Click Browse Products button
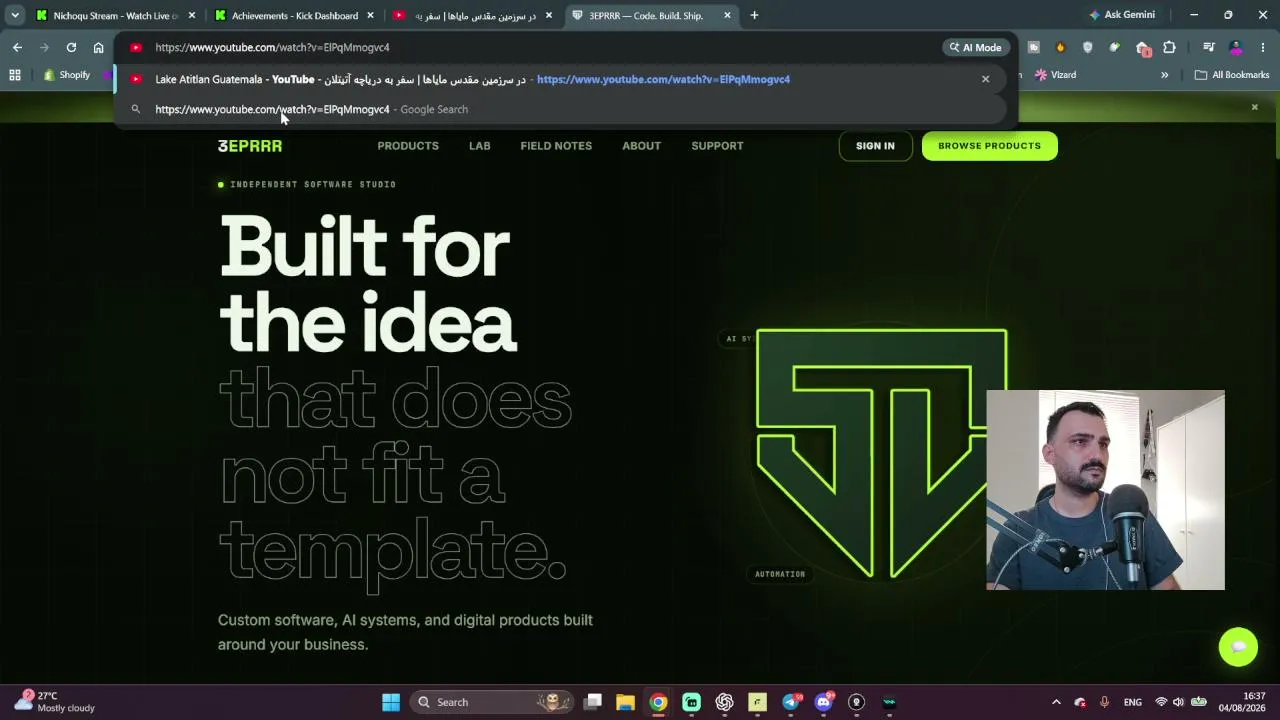This screenshot has width=1280, height=720. [x=989, y=146]
